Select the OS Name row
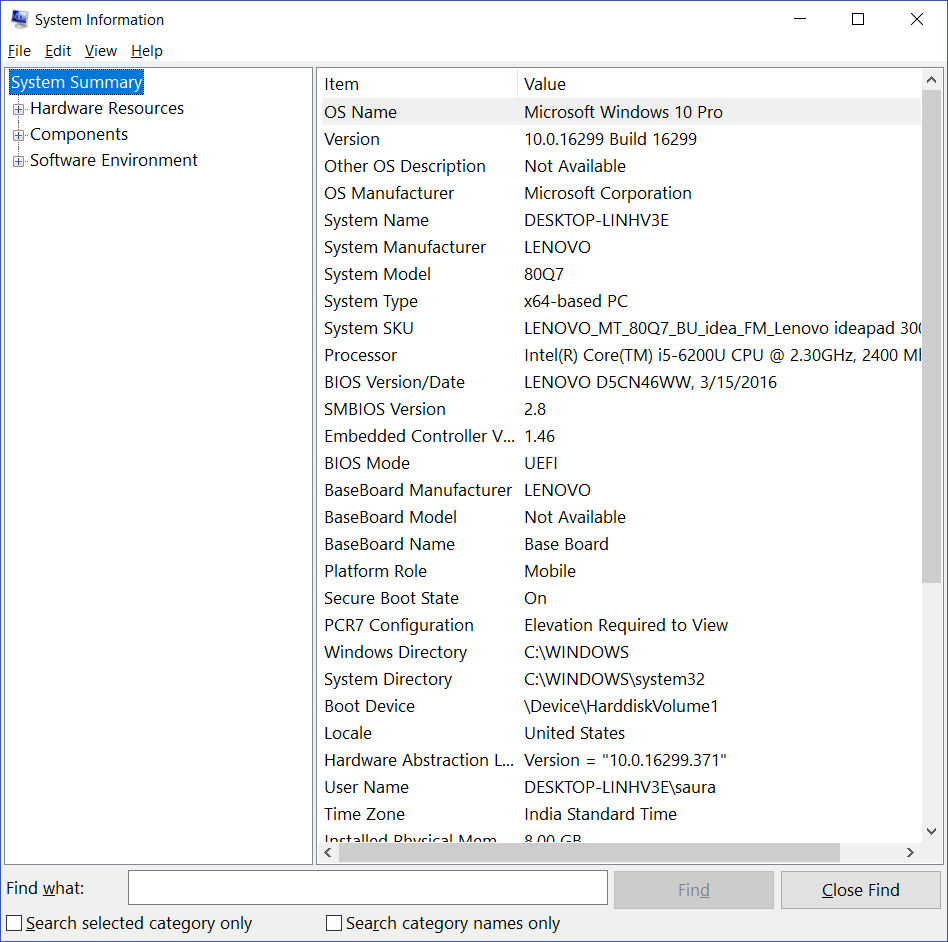Image resolution: width=948 pixels, height=942 pixels. point(621,112)
